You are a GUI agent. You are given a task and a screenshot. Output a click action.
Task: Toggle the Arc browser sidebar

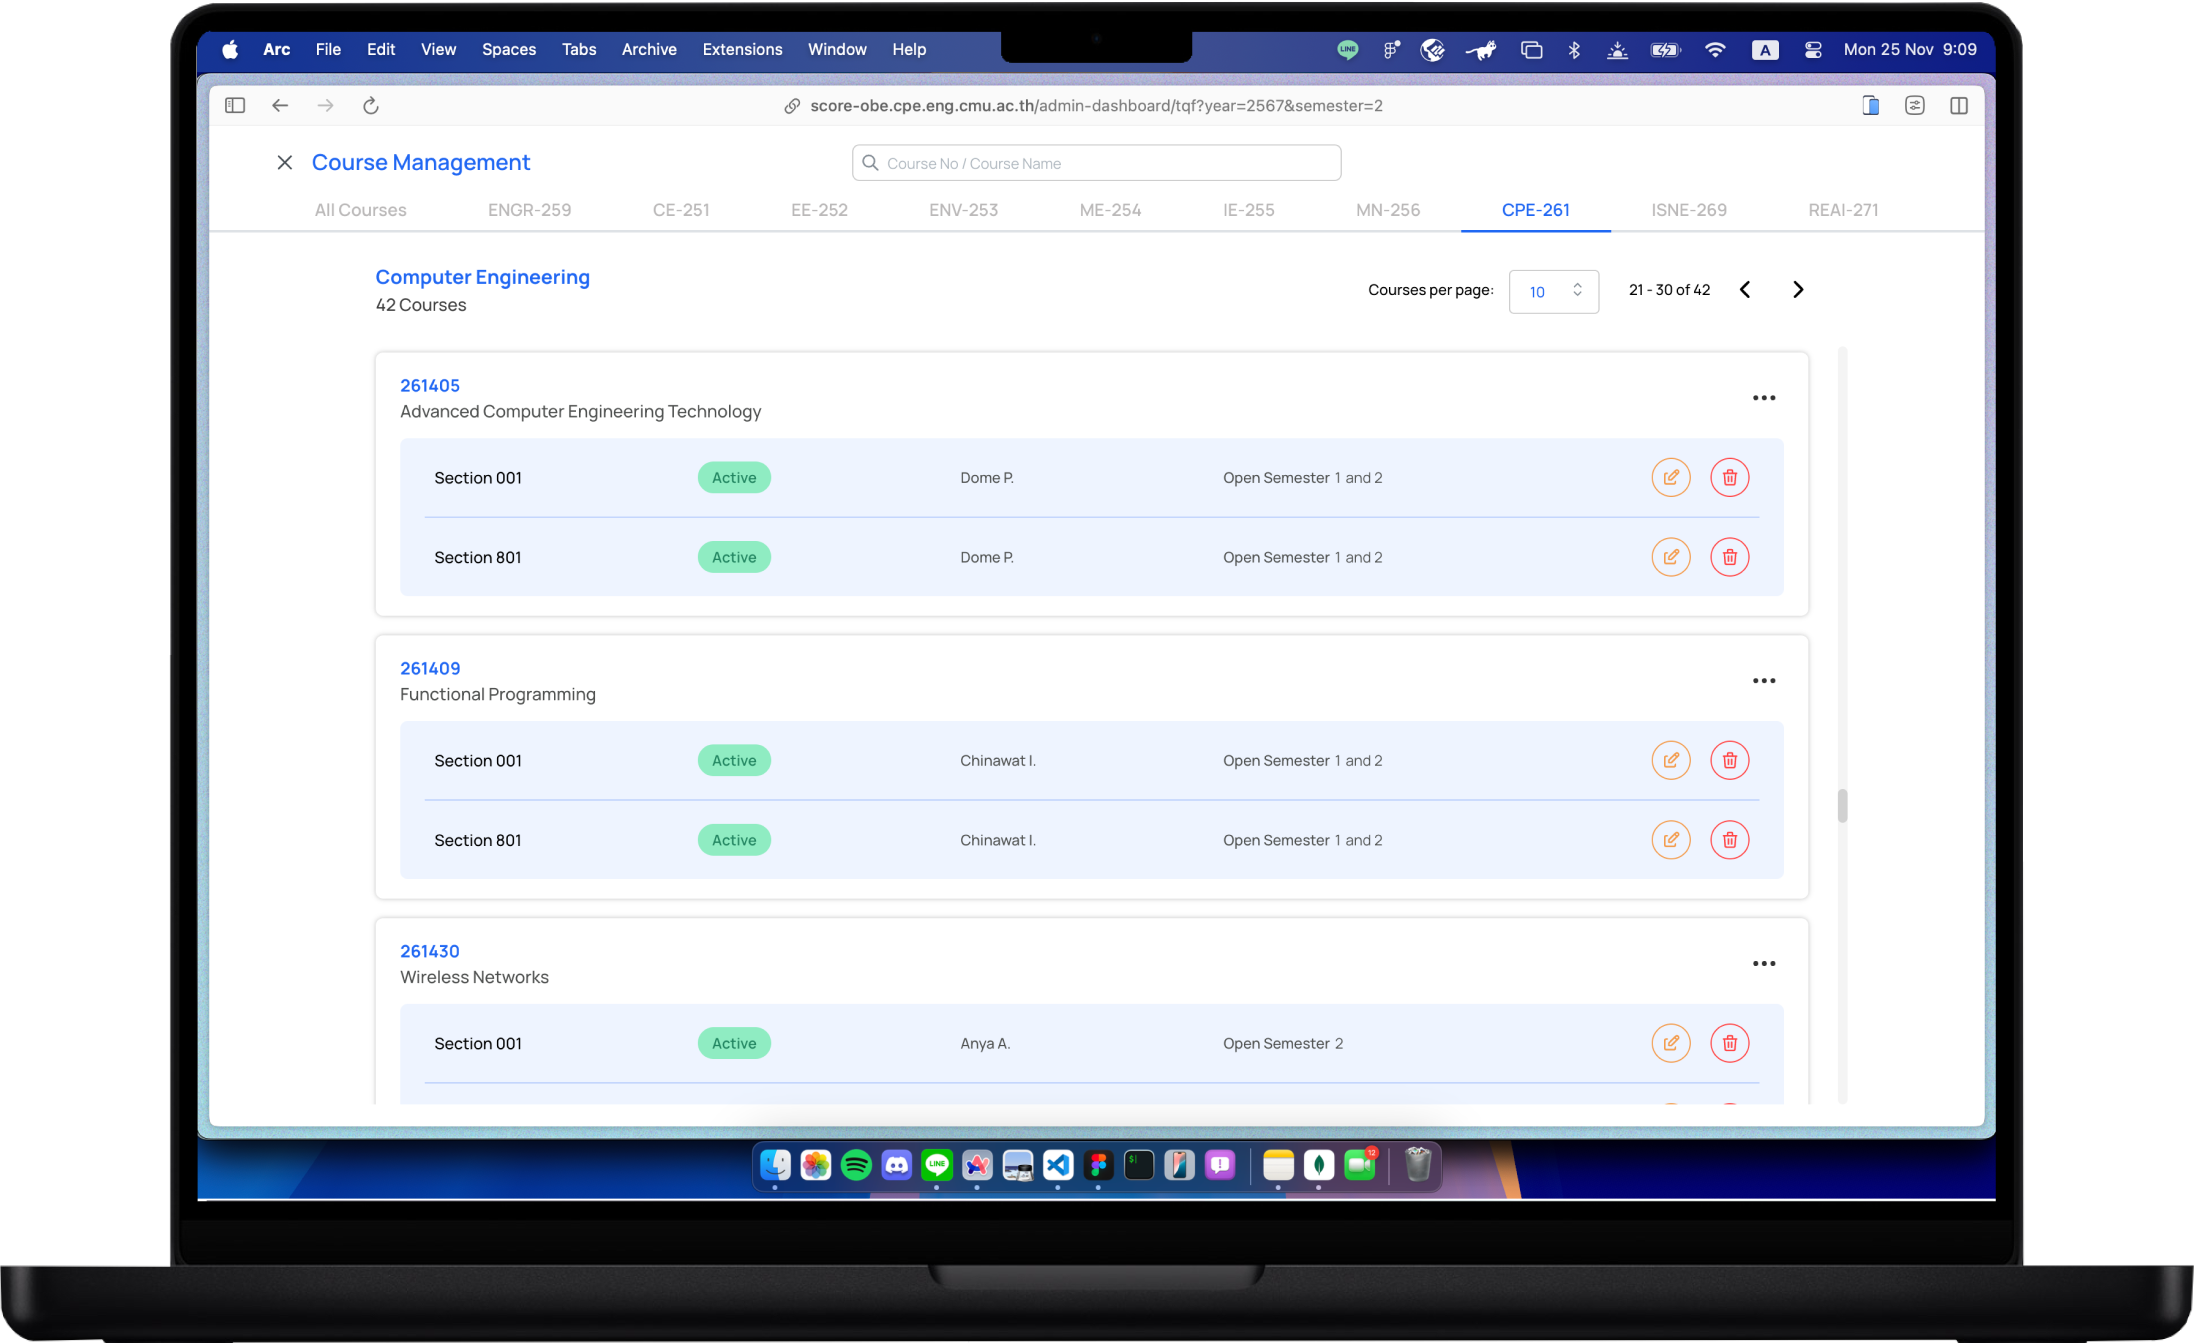235,106
